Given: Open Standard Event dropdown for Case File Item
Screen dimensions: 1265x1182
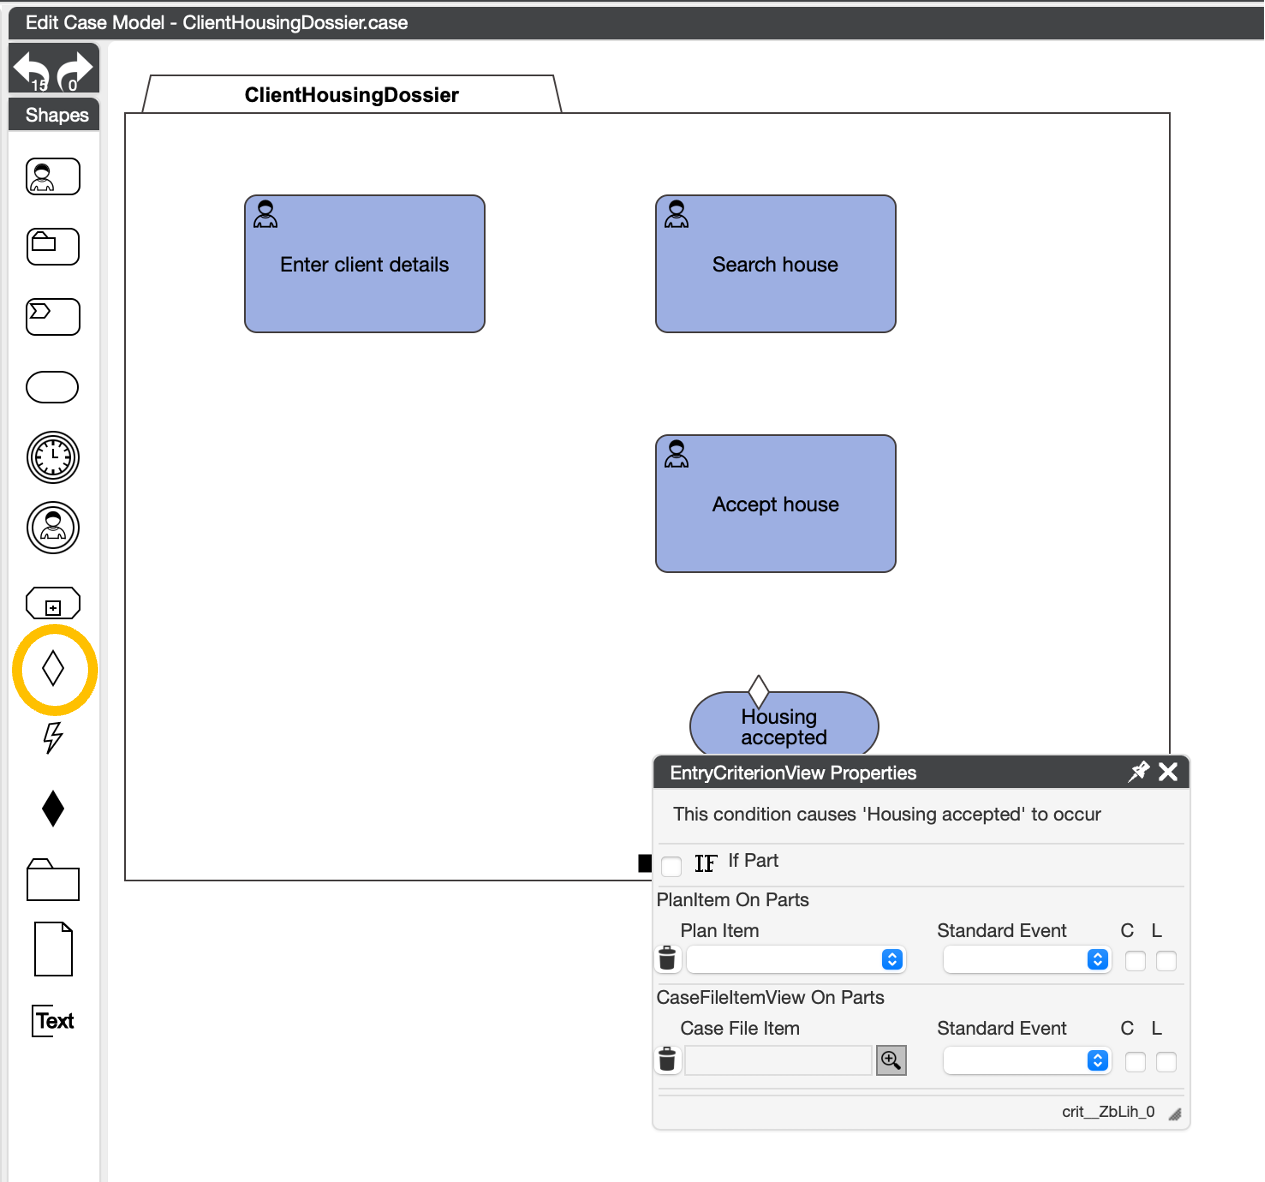Looking at the screenshot, I should 1027,1060.
